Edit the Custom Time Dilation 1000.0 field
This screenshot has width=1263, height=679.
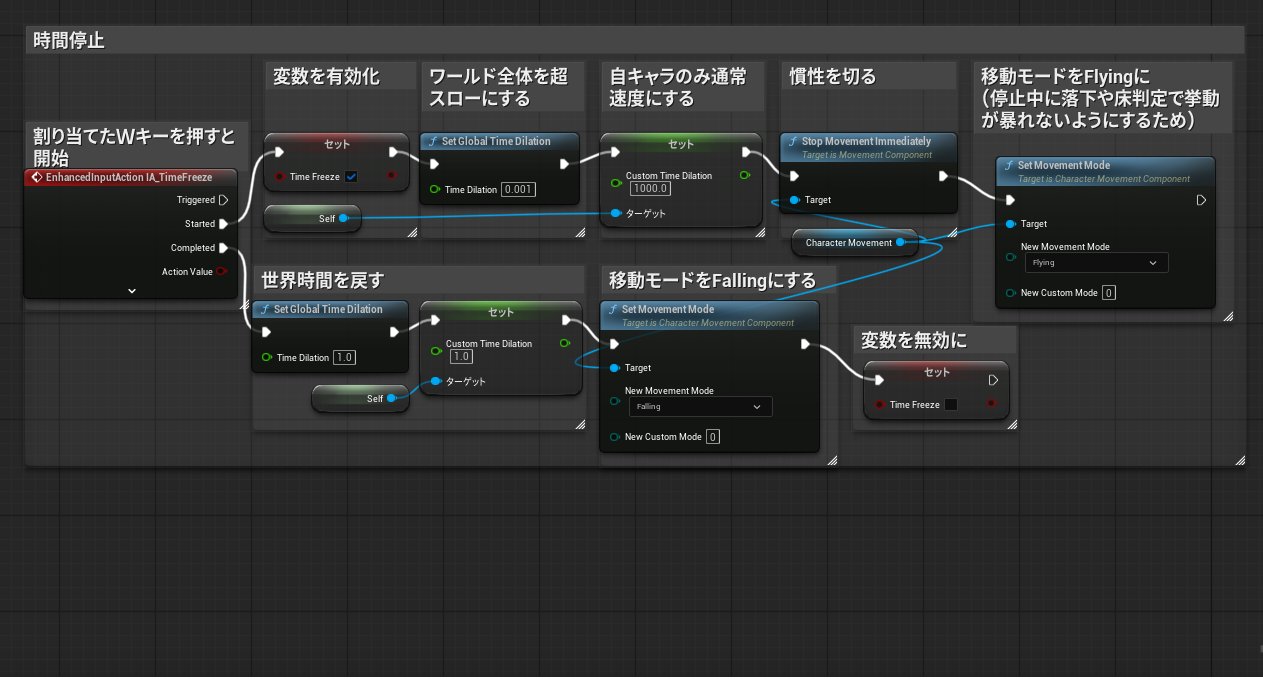(x=649, y=188)
